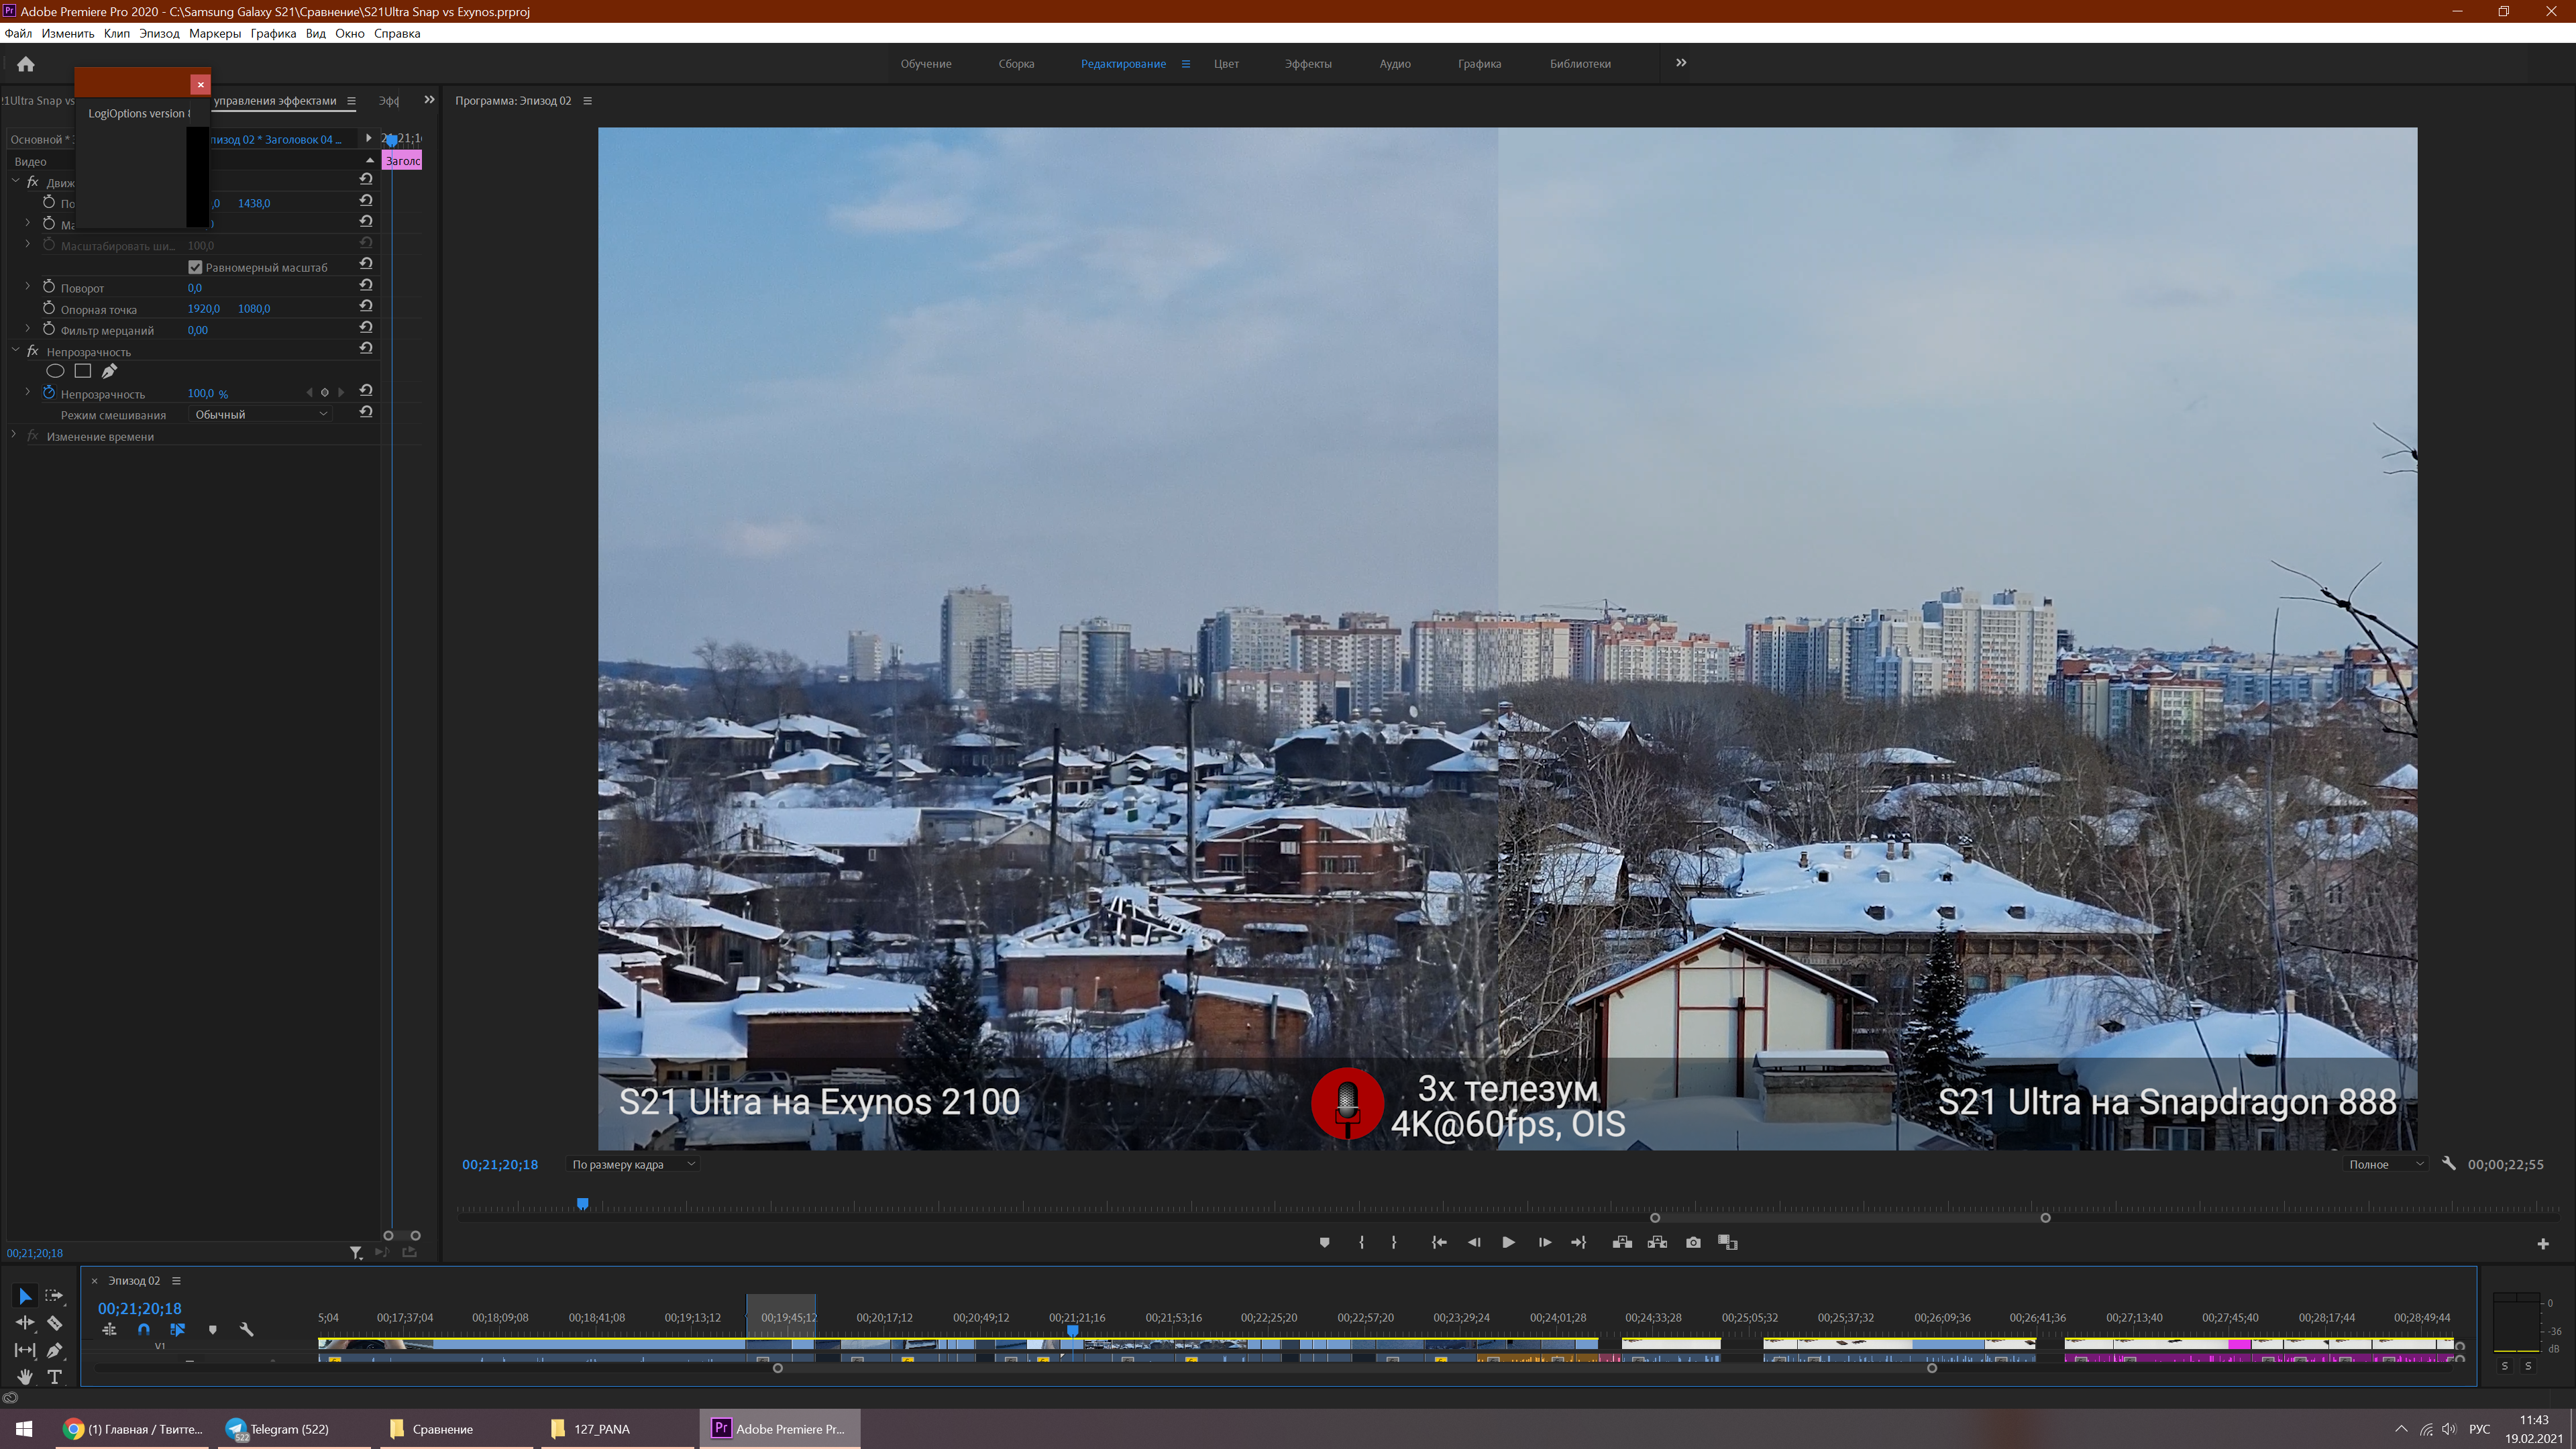2576x1449 pixels.
Task: Click the Mark Out button
Action: (x=1394, y=1242)
